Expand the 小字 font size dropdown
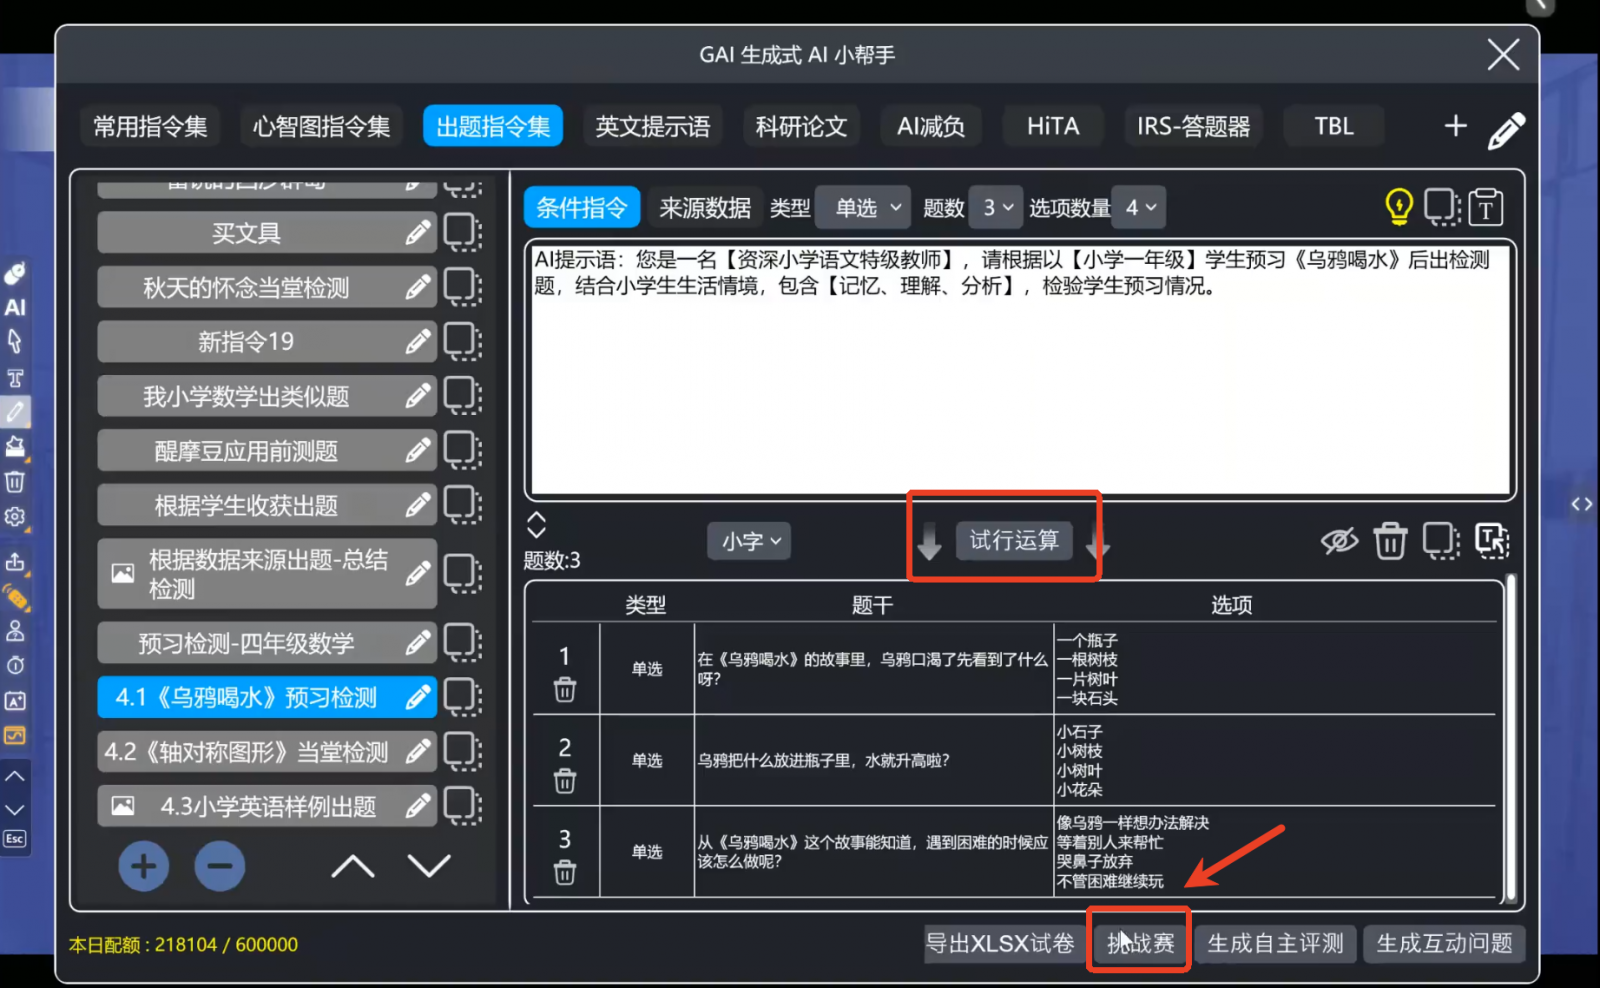The height and width of the screenshot is (988, 1600). pos(750,541)
